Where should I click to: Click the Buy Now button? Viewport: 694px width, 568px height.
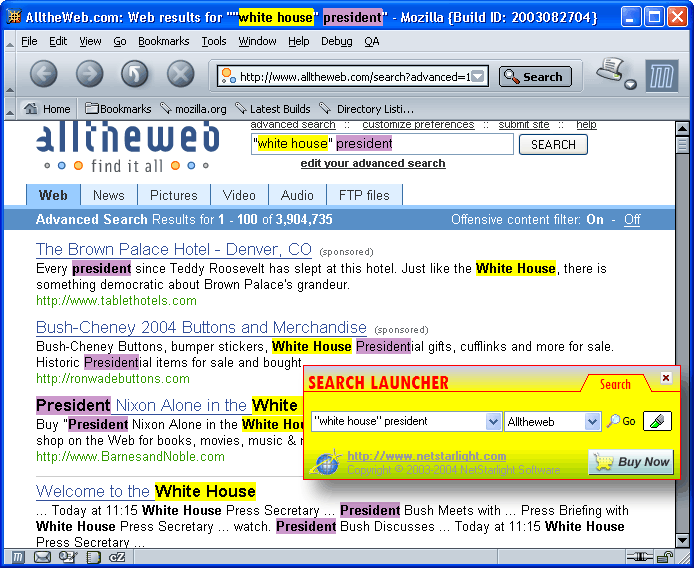point(631,462)
